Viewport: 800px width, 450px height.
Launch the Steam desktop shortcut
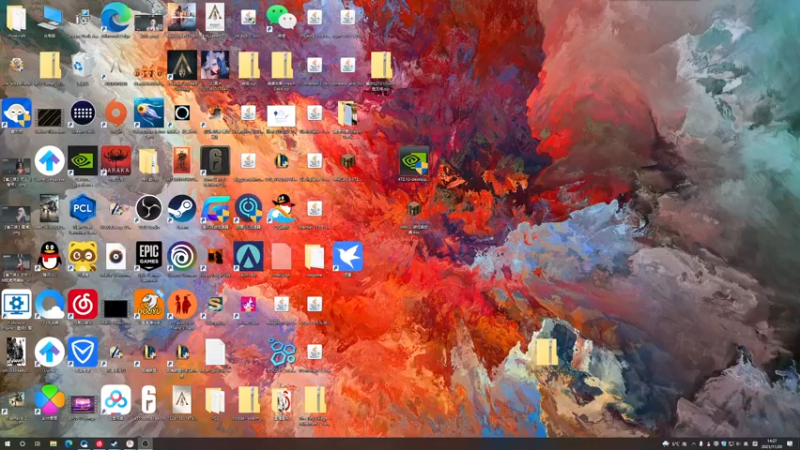(x=182, y=208)
